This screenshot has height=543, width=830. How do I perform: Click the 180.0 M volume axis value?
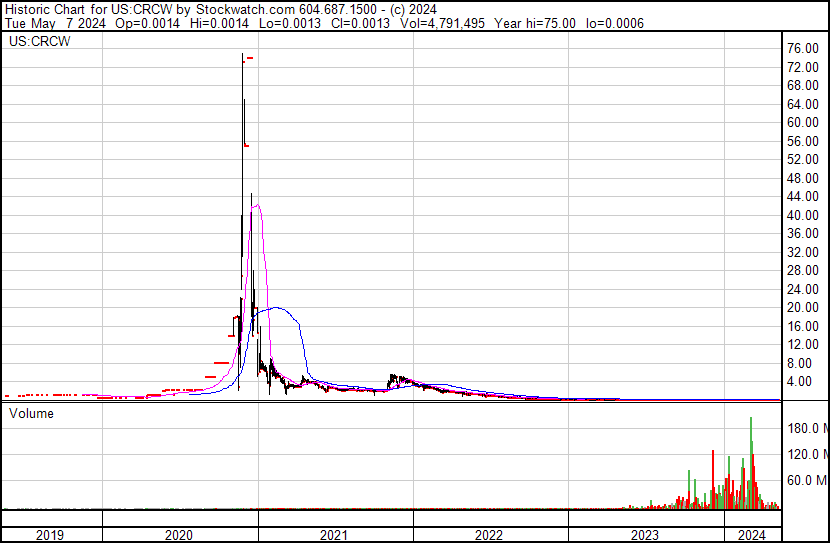pos(807,428)
